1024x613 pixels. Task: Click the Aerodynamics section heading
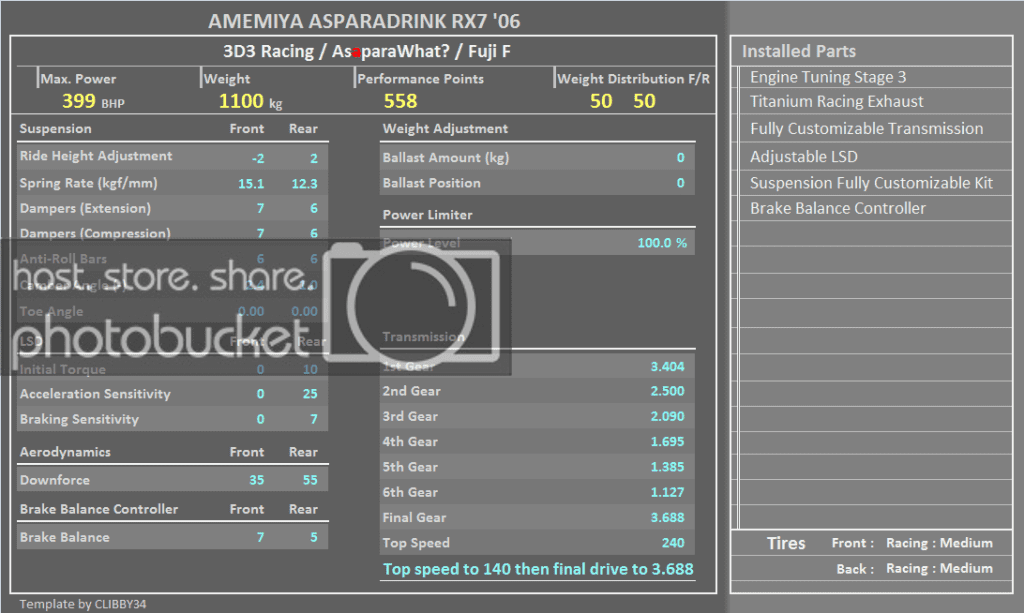point(65,452)
